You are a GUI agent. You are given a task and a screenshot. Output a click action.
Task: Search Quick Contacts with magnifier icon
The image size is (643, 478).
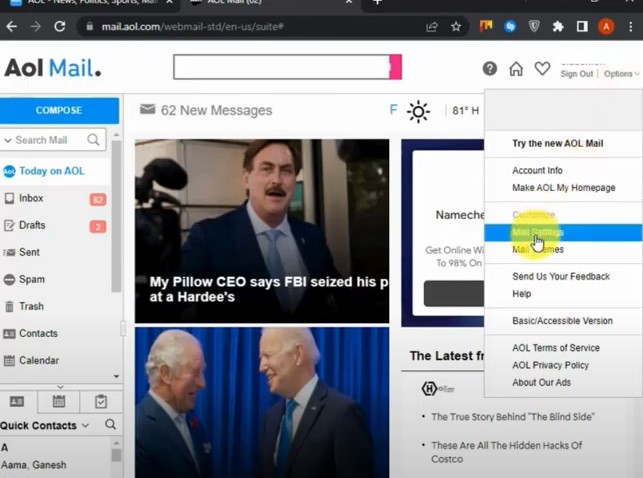(110, 424)
